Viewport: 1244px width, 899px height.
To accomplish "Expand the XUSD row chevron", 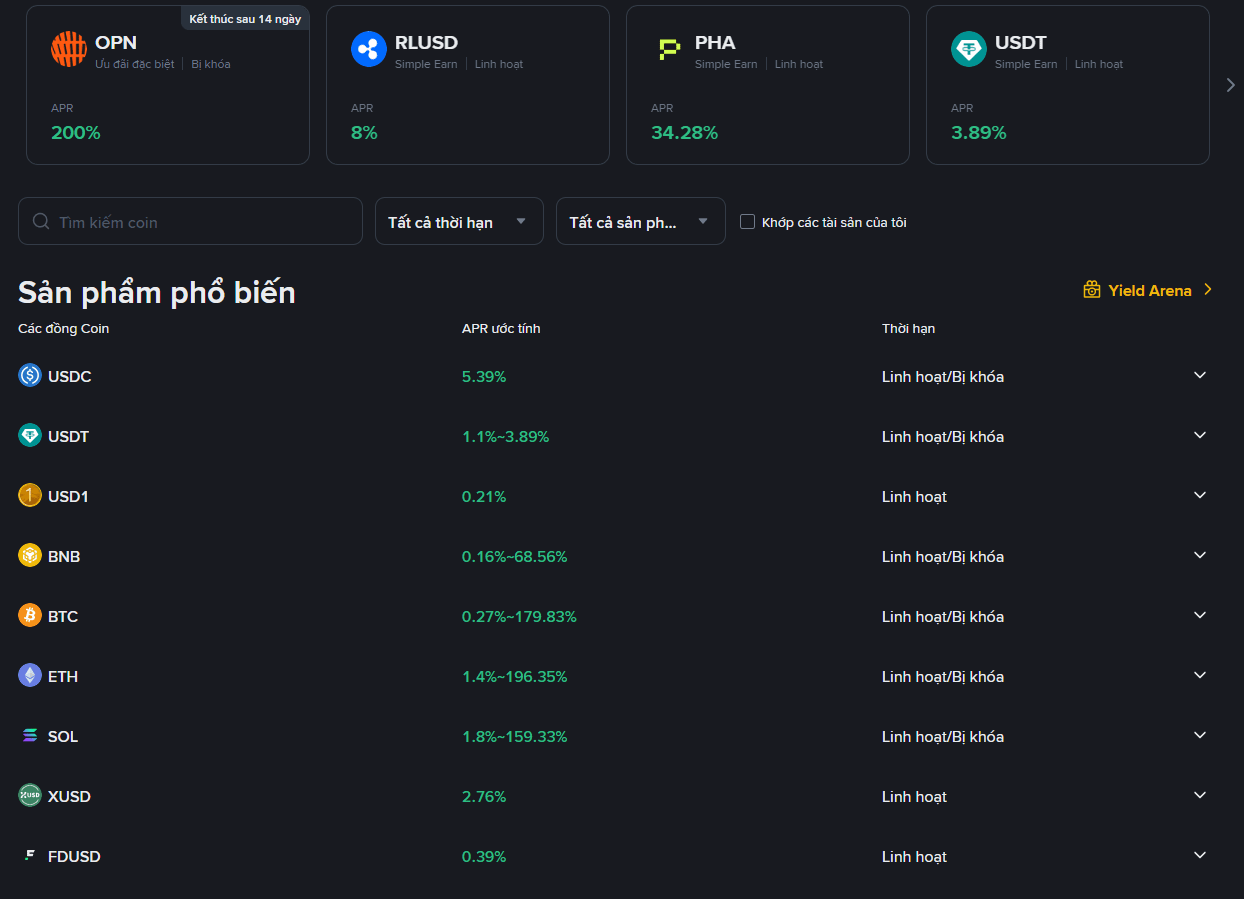I will point(1200,795).
